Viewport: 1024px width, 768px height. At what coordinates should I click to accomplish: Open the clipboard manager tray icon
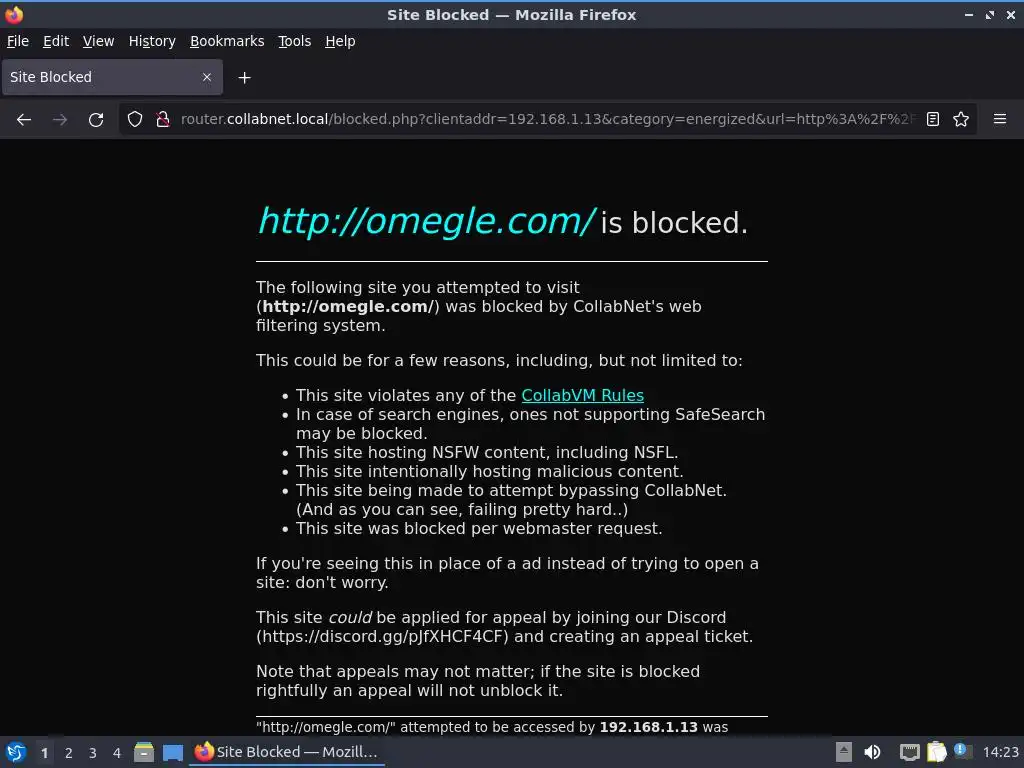936,752
